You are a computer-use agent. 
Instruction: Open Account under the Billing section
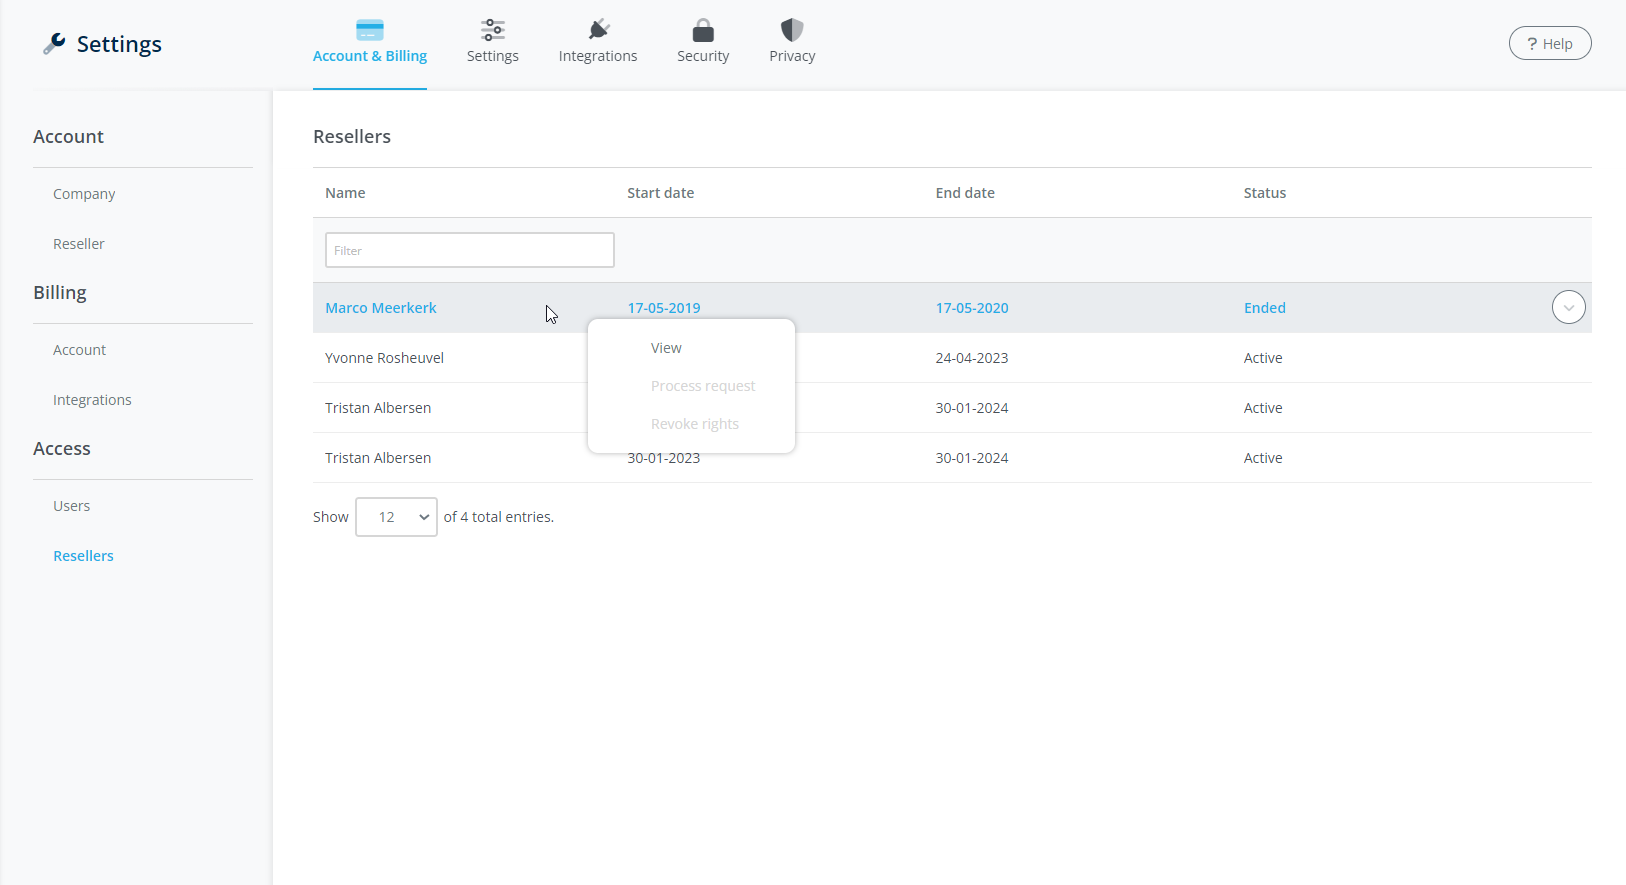point(80,350)
